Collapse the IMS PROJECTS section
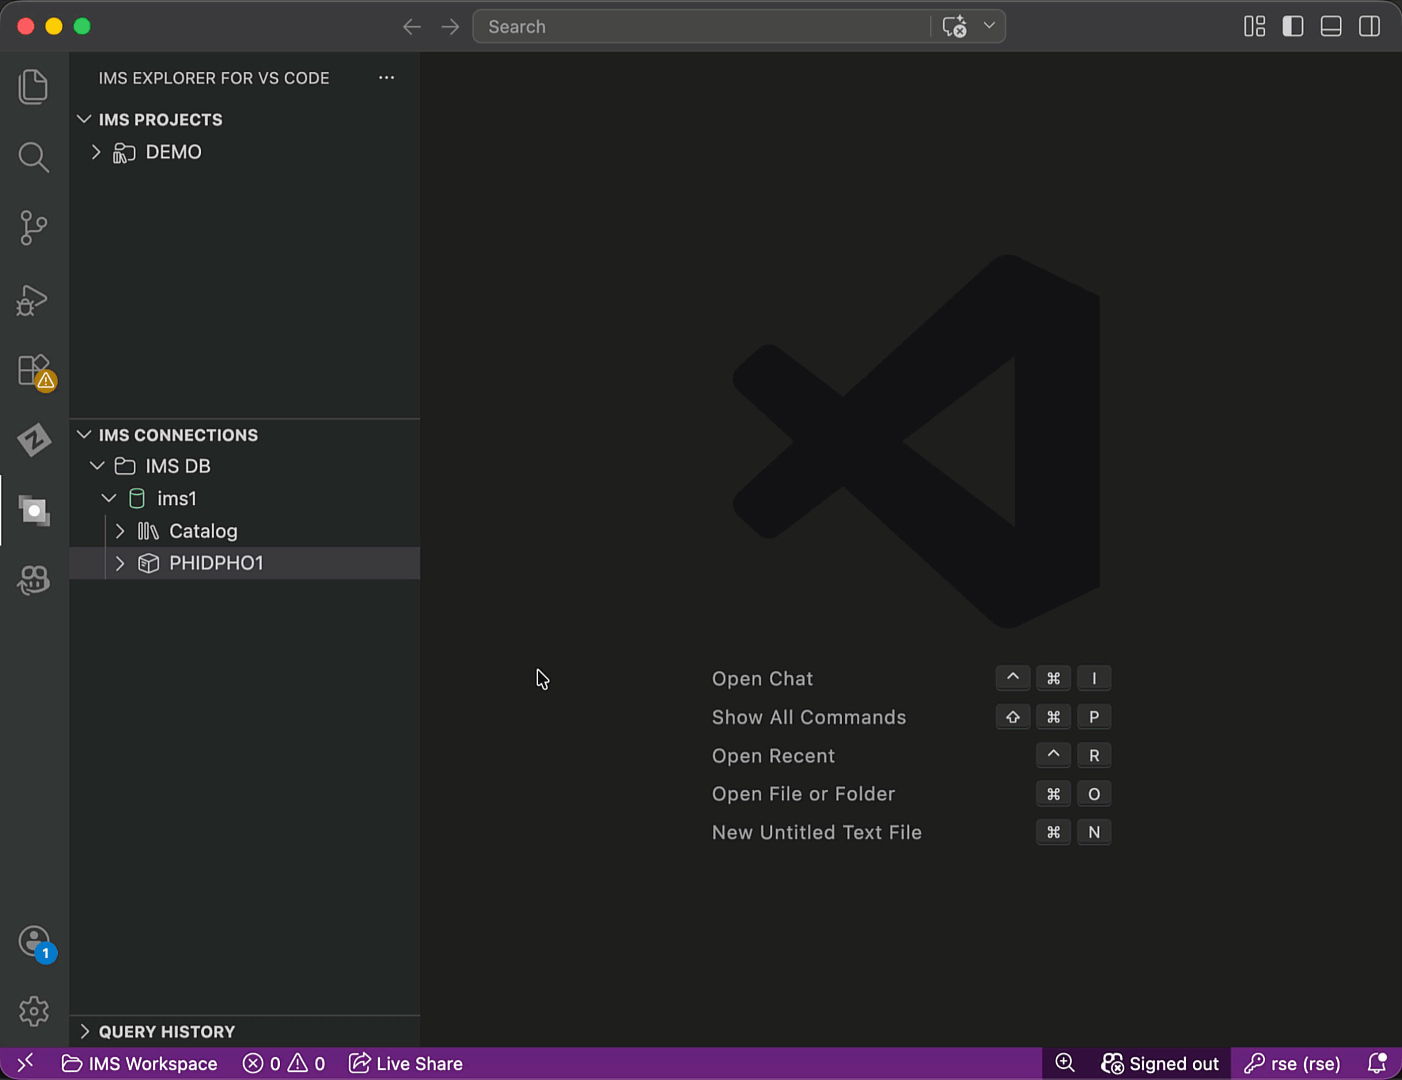 click(84, 119)
